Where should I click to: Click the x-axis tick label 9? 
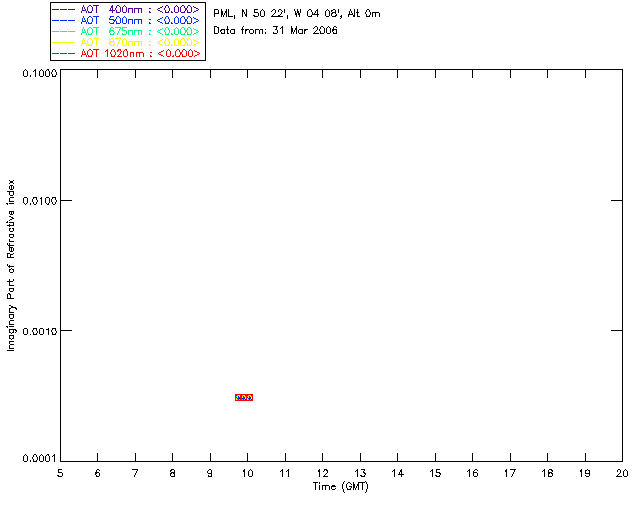[210, 473]
